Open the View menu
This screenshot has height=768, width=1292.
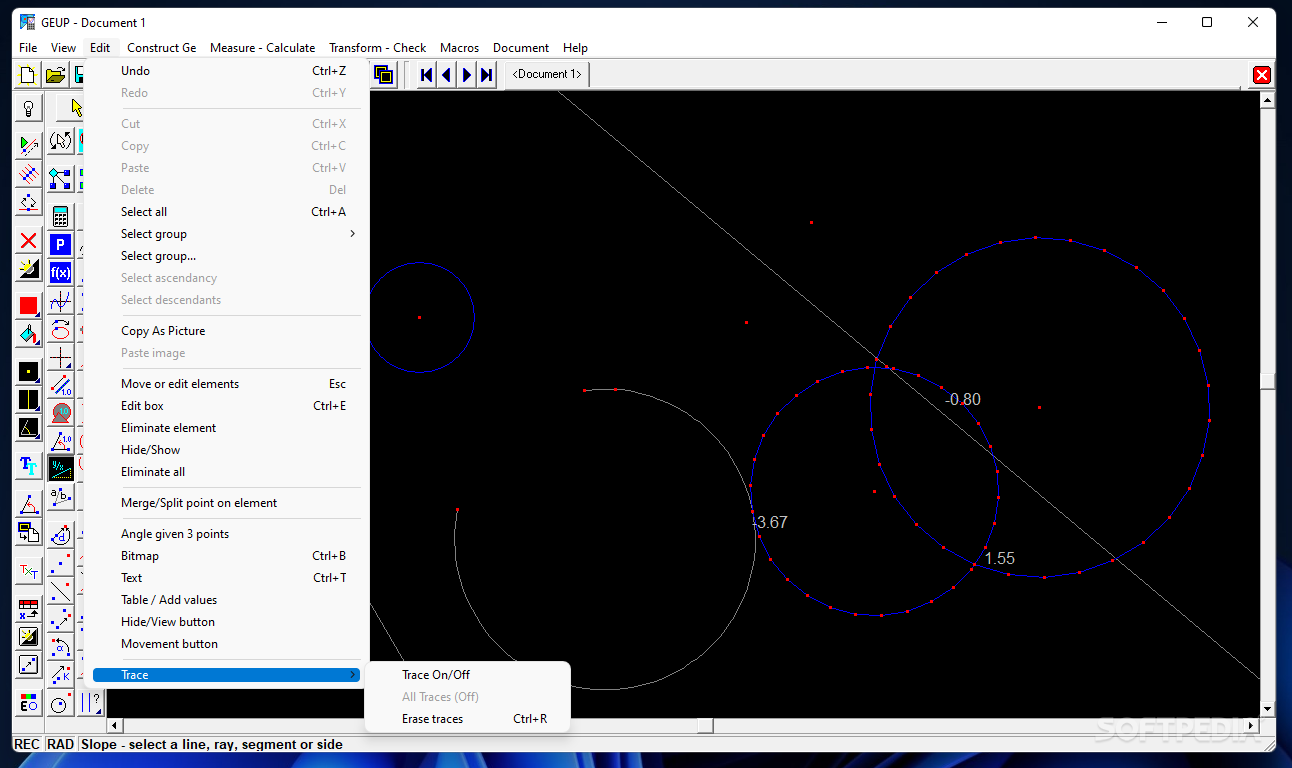63,47
